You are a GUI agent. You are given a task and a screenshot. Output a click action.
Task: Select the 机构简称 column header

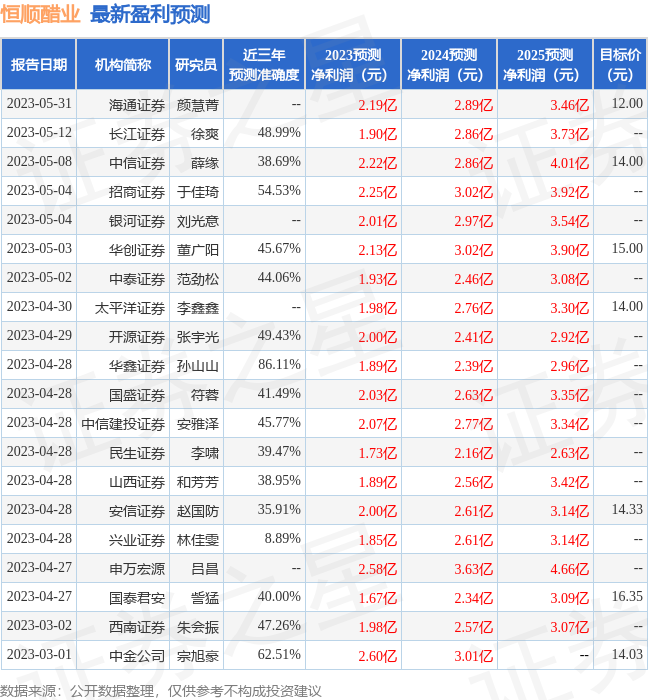click(x=123, y=64)
